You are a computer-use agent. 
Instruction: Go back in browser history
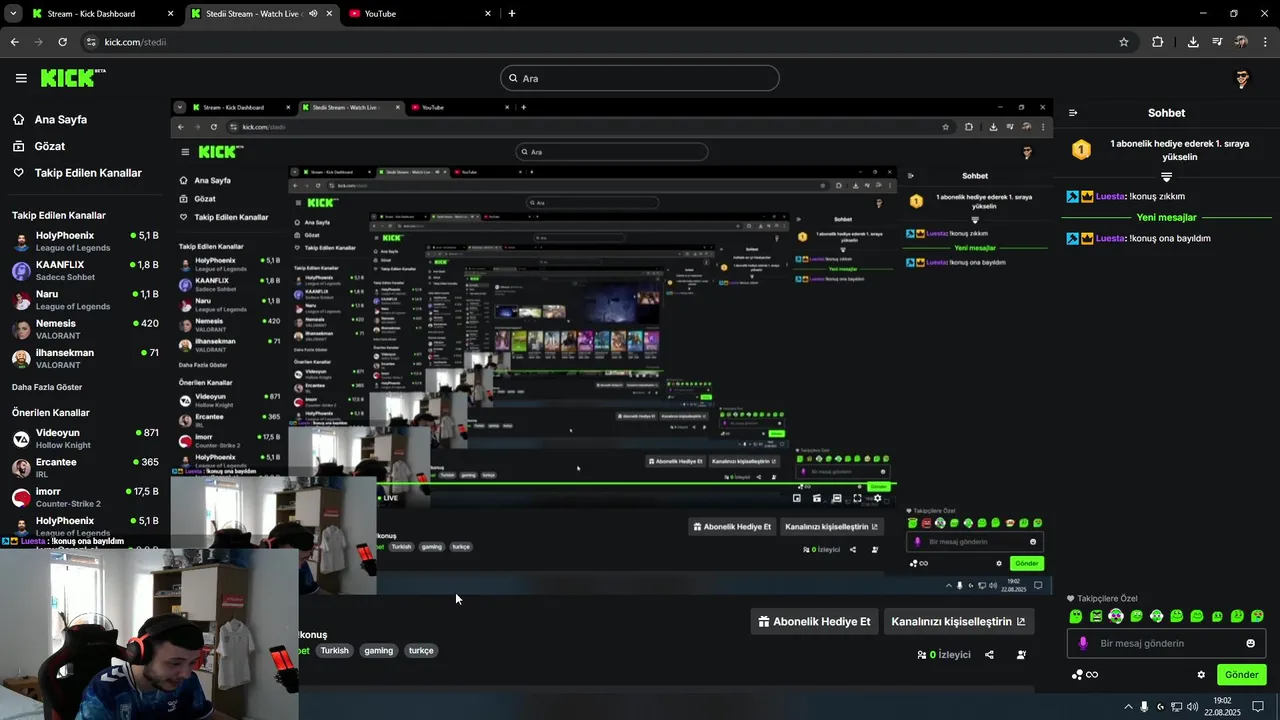pyautogui.click(x=14, y=42)
